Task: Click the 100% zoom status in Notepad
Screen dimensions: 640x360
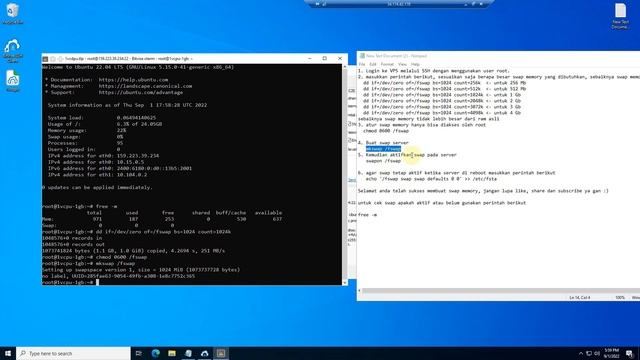Action: click(620, 298)
